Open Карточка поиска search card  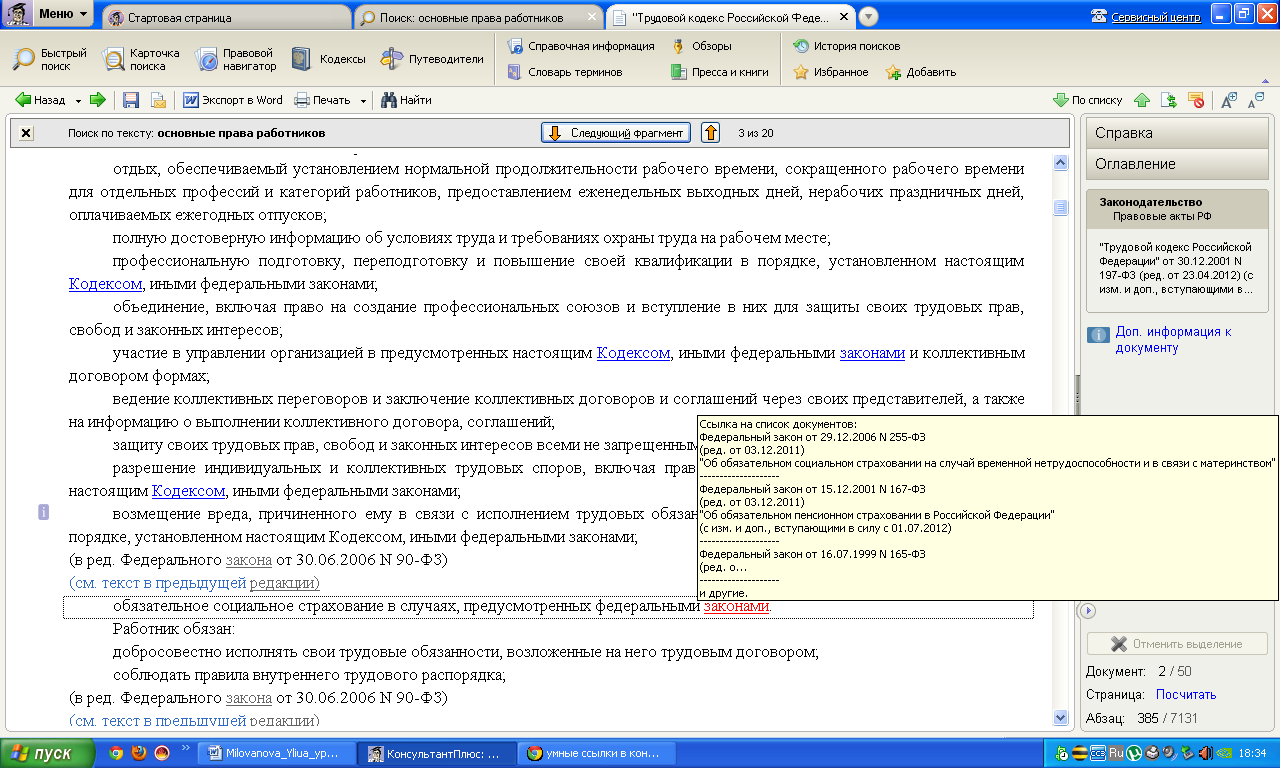coord(142,59)
